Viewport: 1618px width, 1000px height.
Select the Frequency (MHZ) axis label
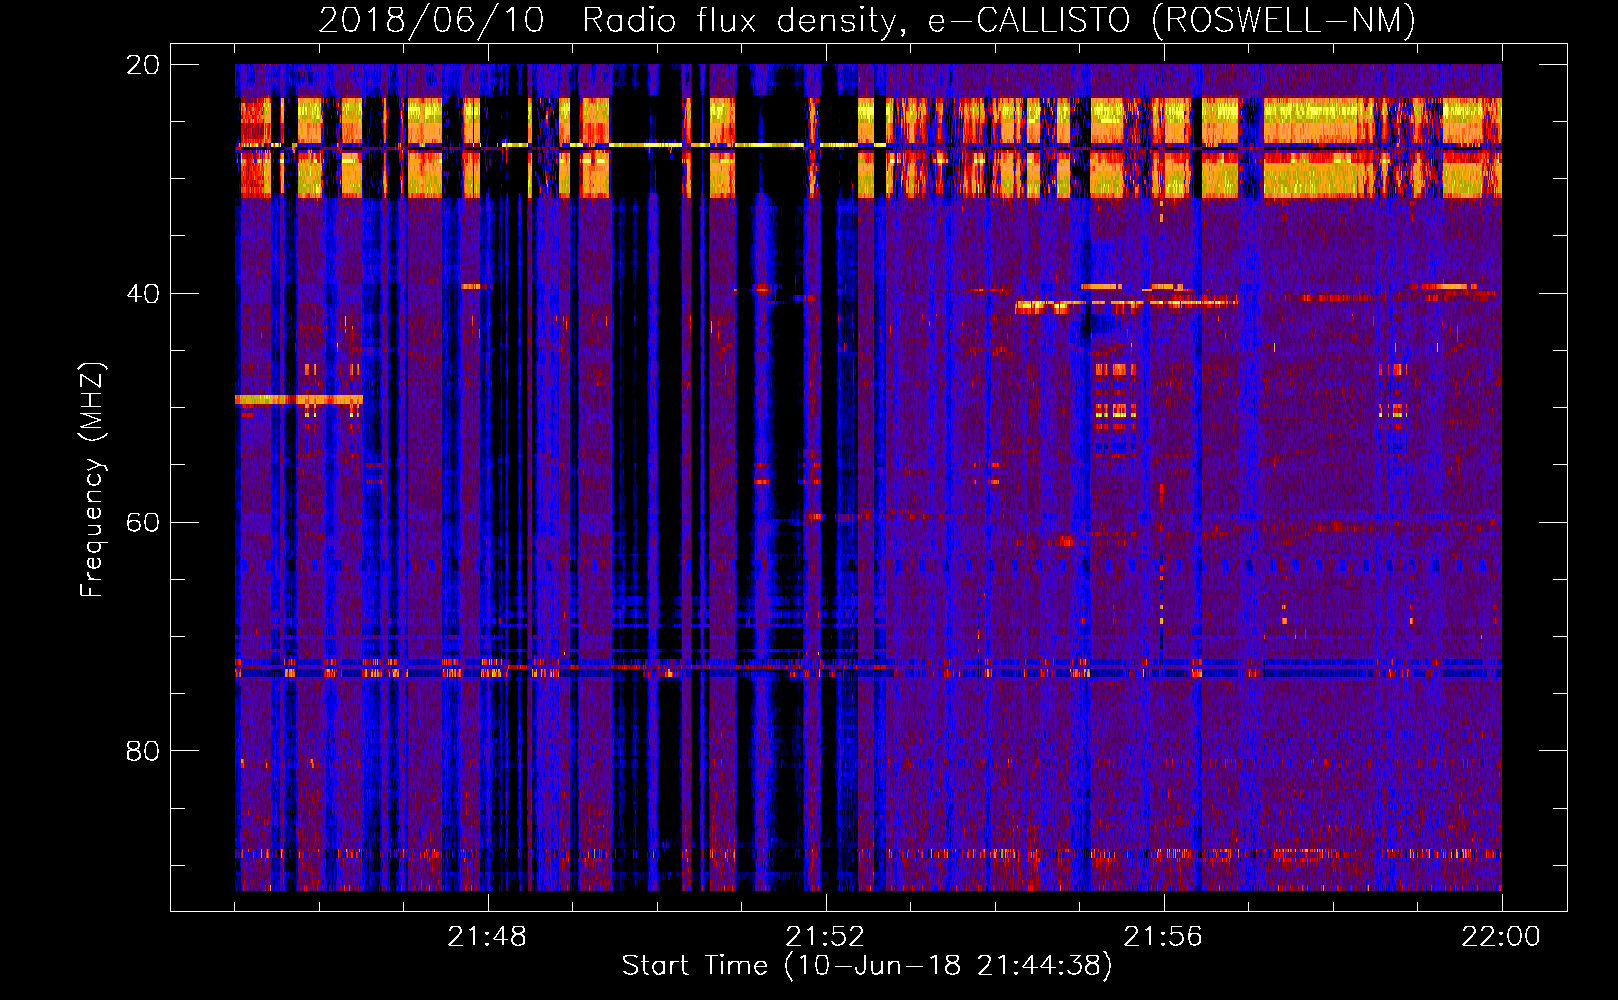(92, 480)
